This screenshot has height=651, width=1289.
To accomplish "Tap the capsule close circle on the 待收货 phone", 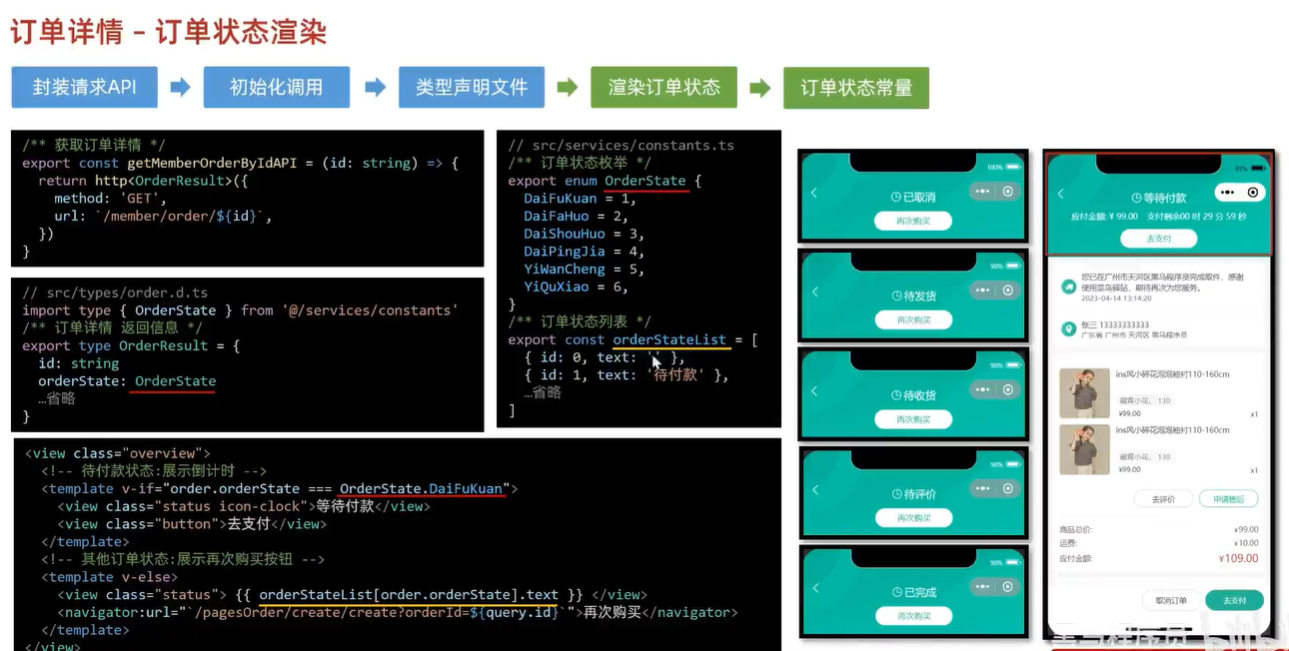I will tap(1008, 389).
